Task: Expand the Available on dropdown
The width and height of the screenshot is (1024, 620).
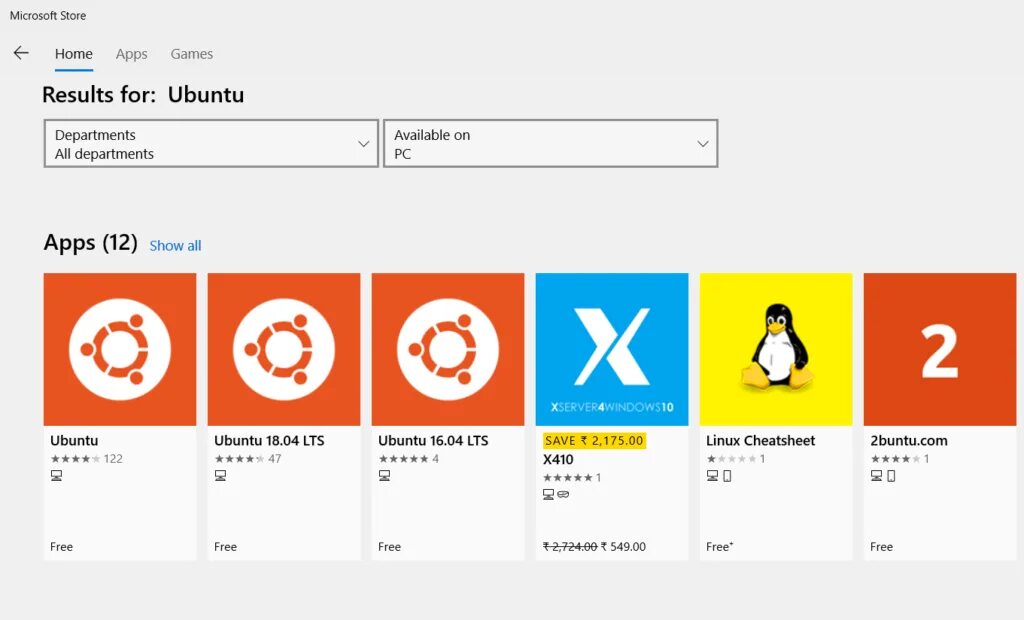Action: click(550, 144)
